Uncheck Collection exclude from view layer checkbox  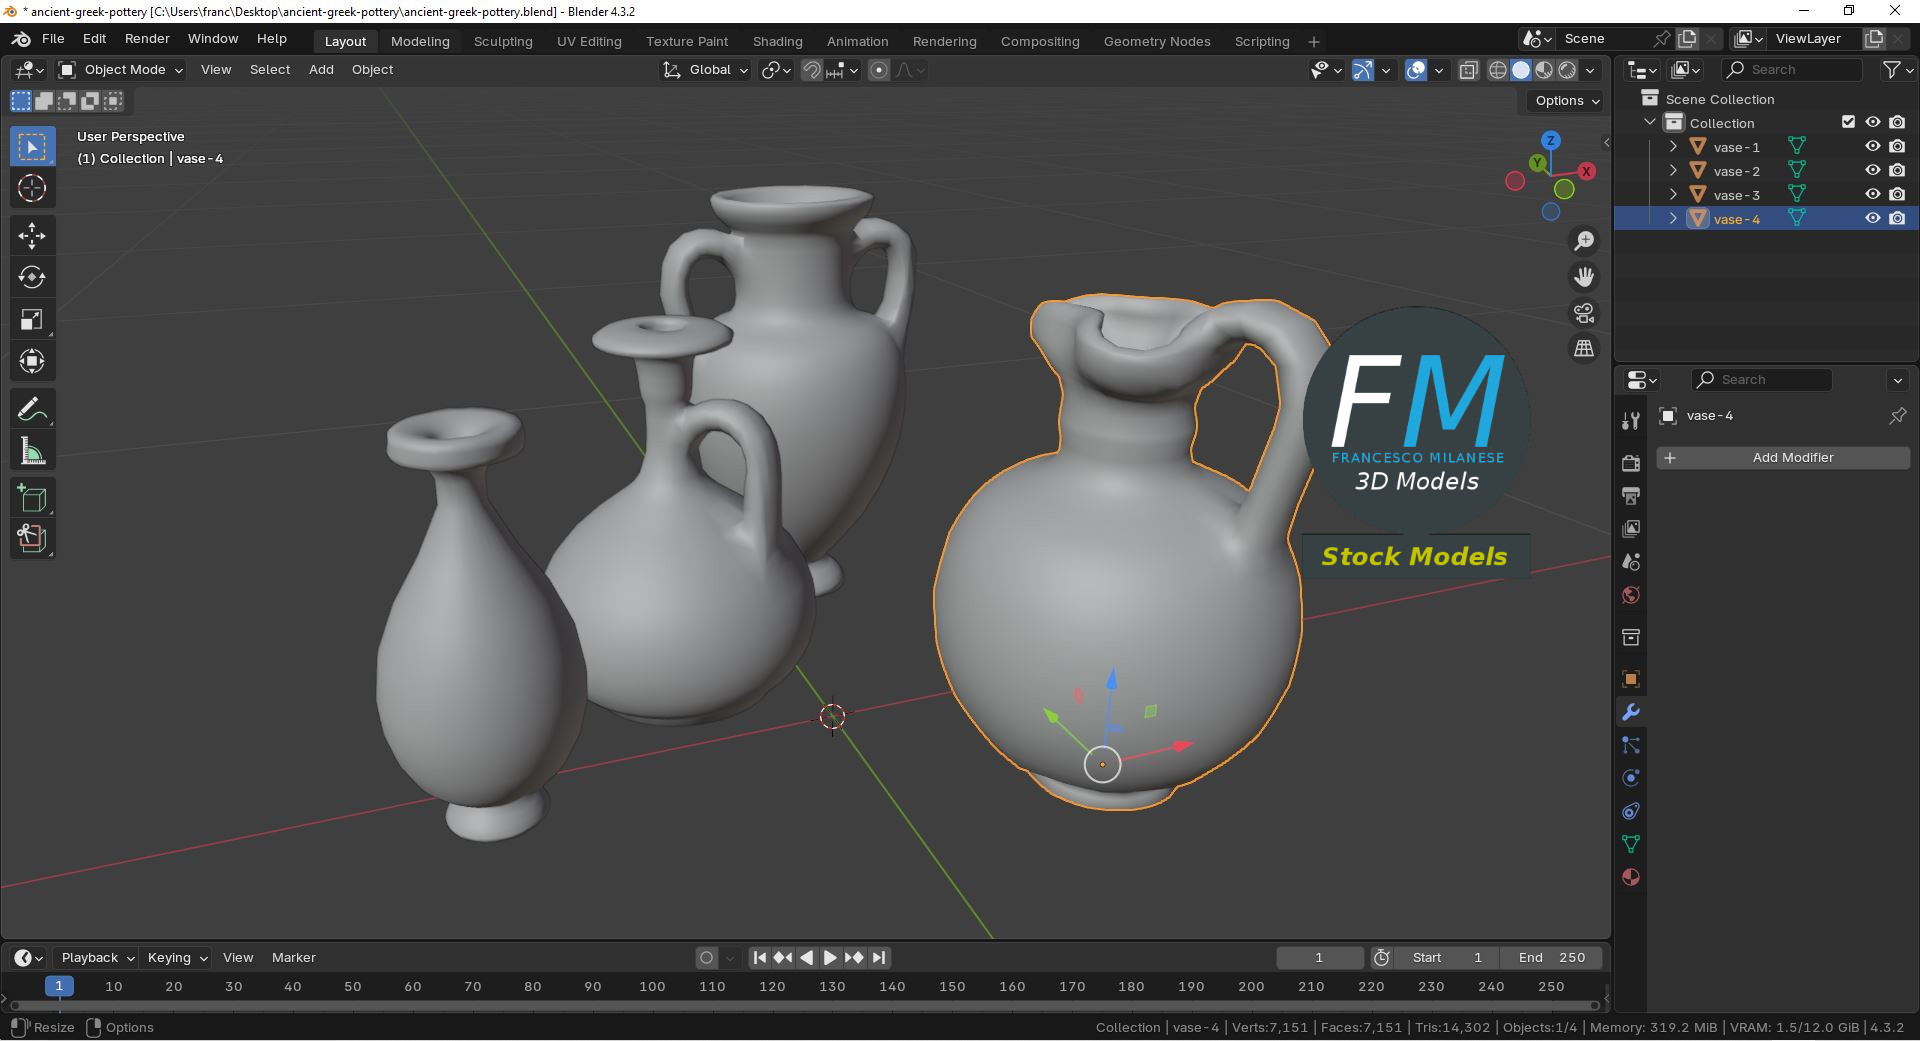[x=1848, y=122]
